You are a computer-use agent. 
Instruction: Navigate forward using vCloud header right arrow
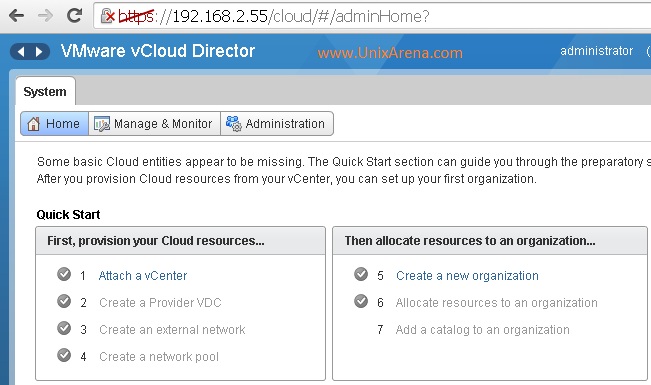[39, 51]
